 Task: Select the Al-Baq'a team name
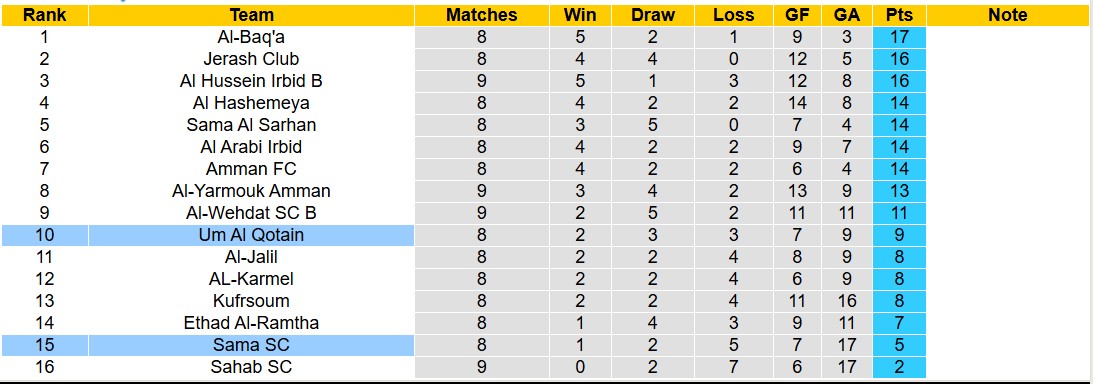252,37
